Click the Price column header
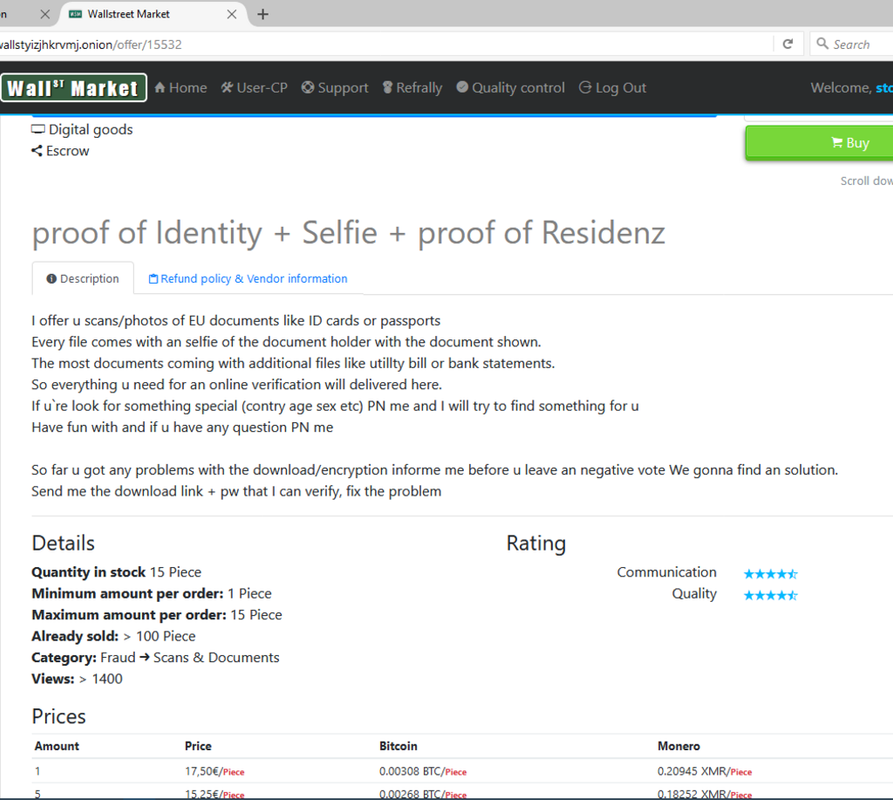This screenshot has height=800, width=893. (x=198, y=746)
